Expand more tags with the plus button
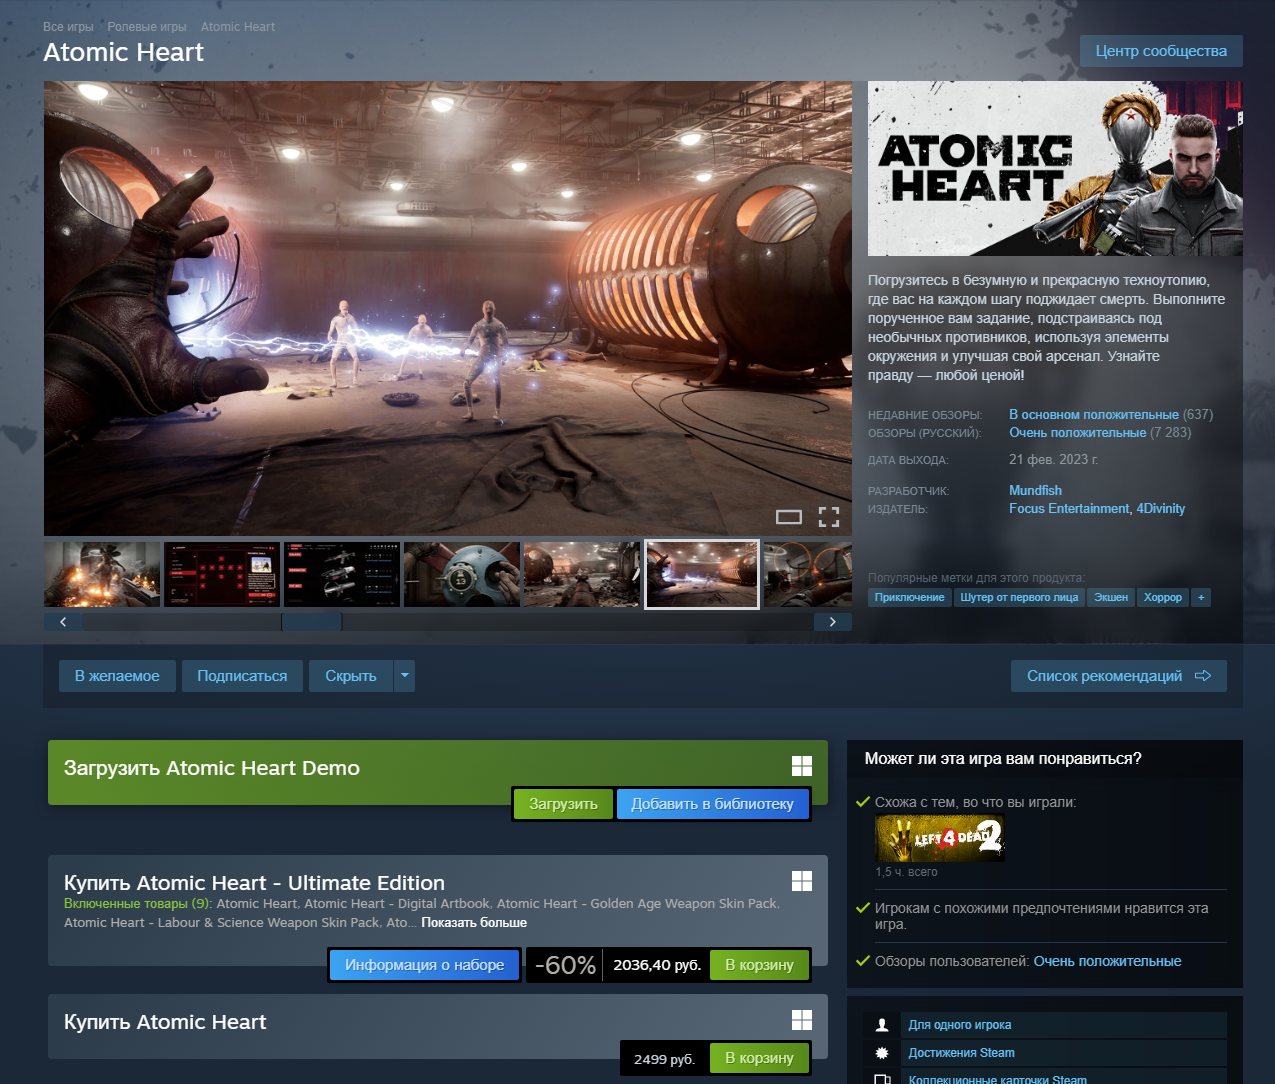 (1201, 597)
